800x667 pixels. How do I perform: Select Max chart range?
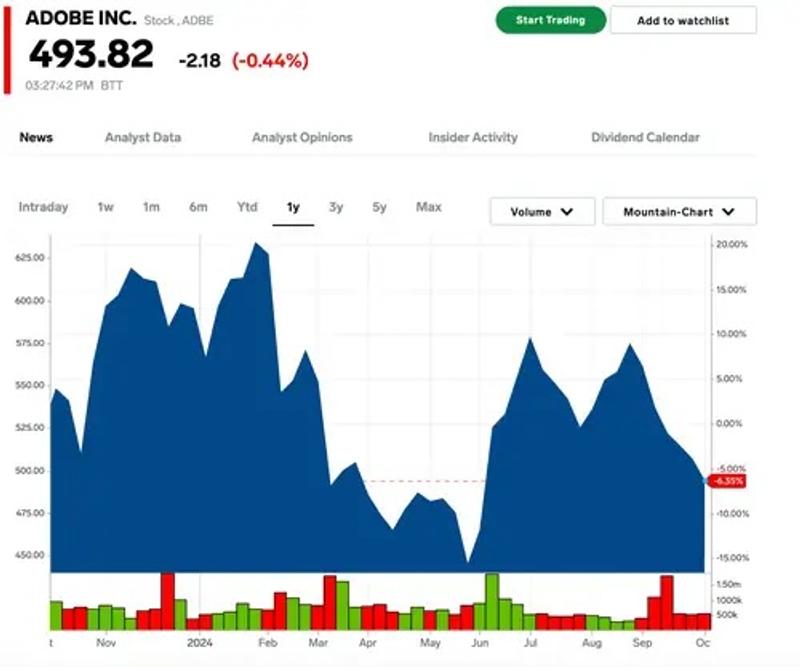tap(429, 207)
